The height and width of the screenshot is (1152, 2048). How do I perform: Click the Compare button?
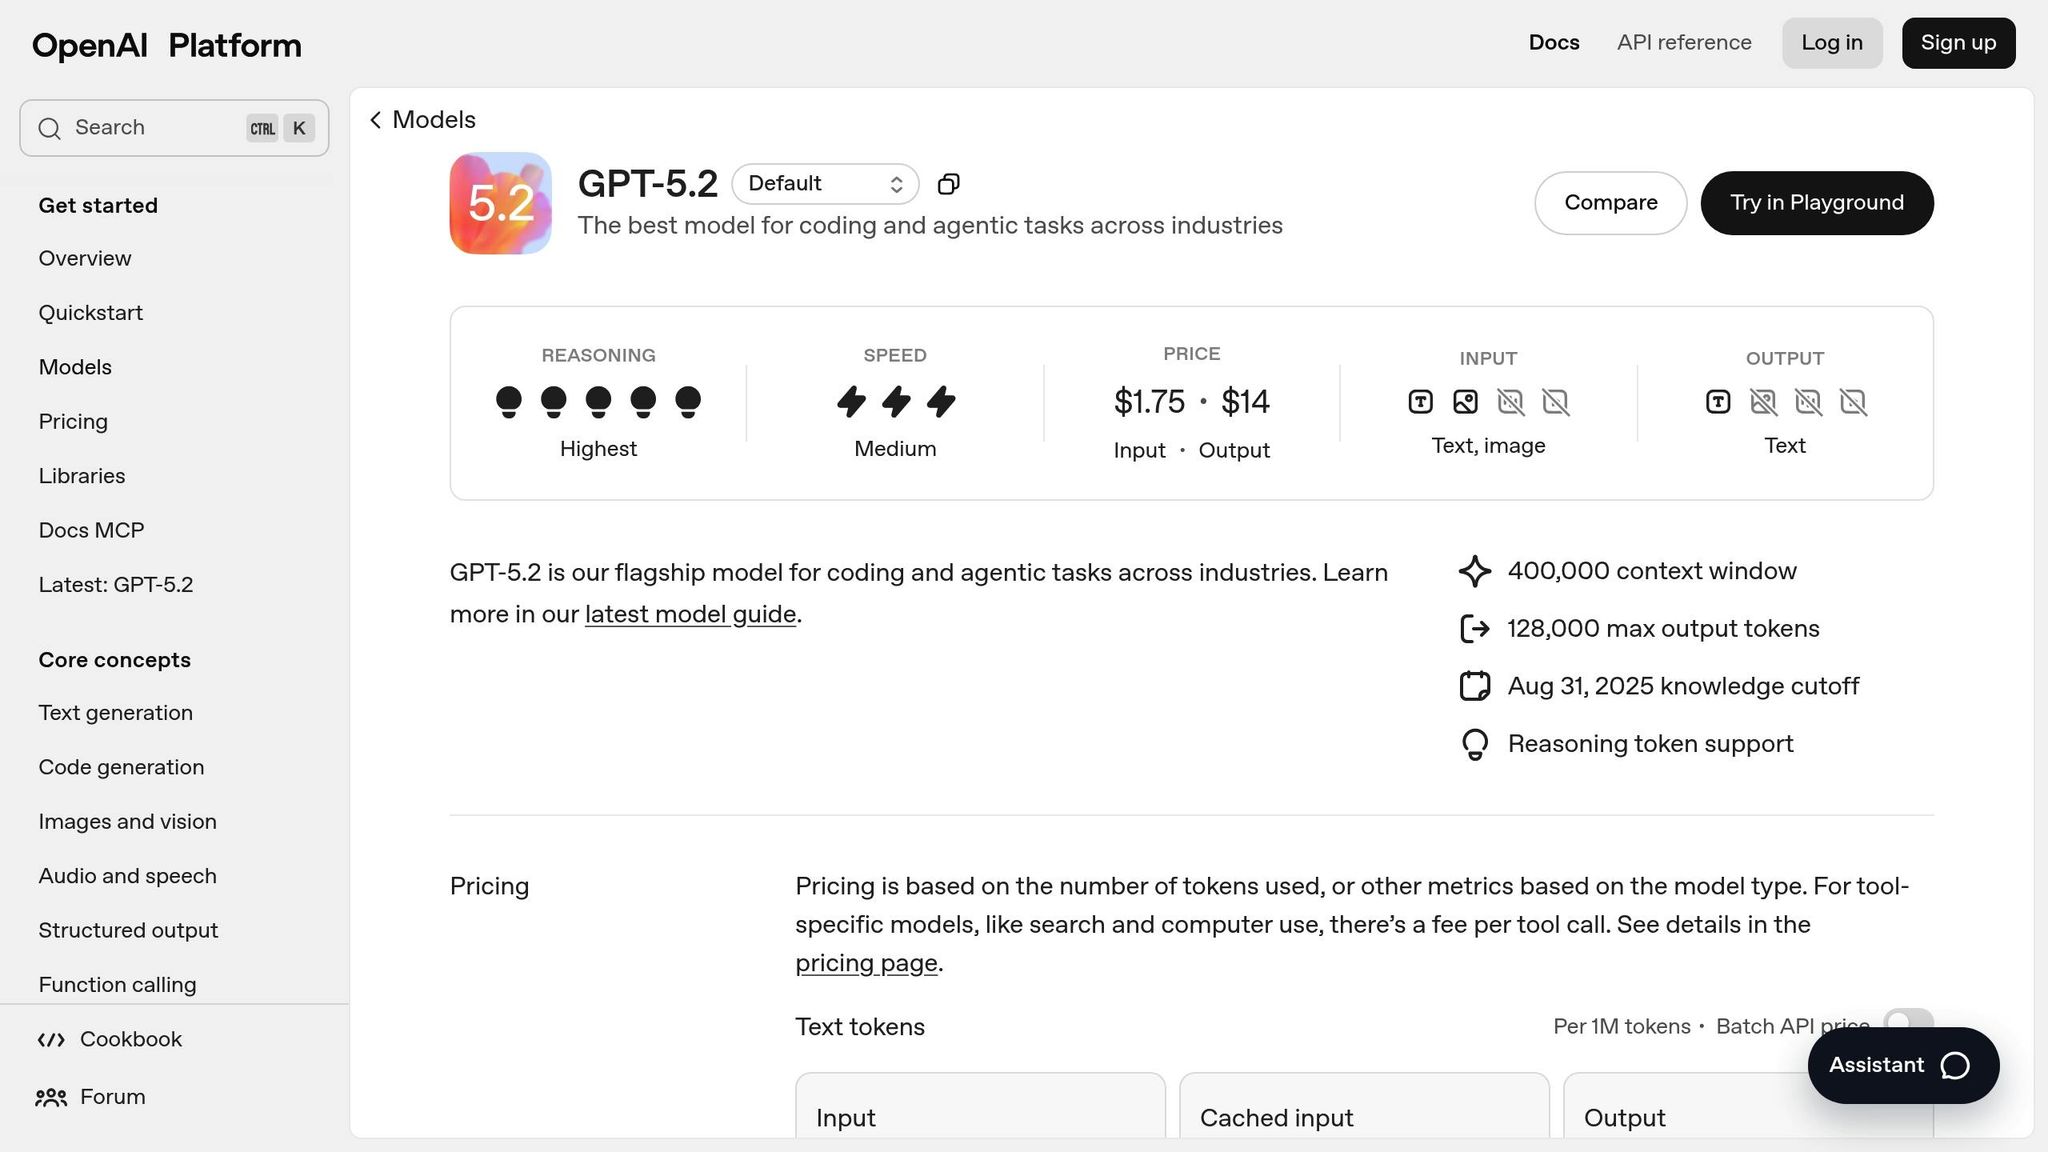[1610, 203]
